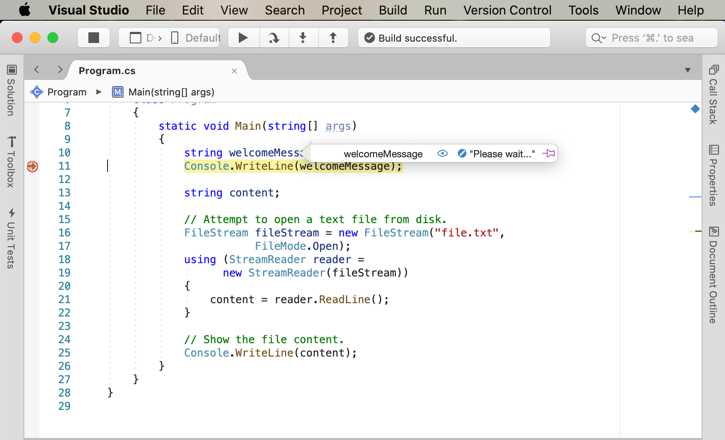Open the Document Outline side panel
The image size is (725, 440).
coord(713,275)
